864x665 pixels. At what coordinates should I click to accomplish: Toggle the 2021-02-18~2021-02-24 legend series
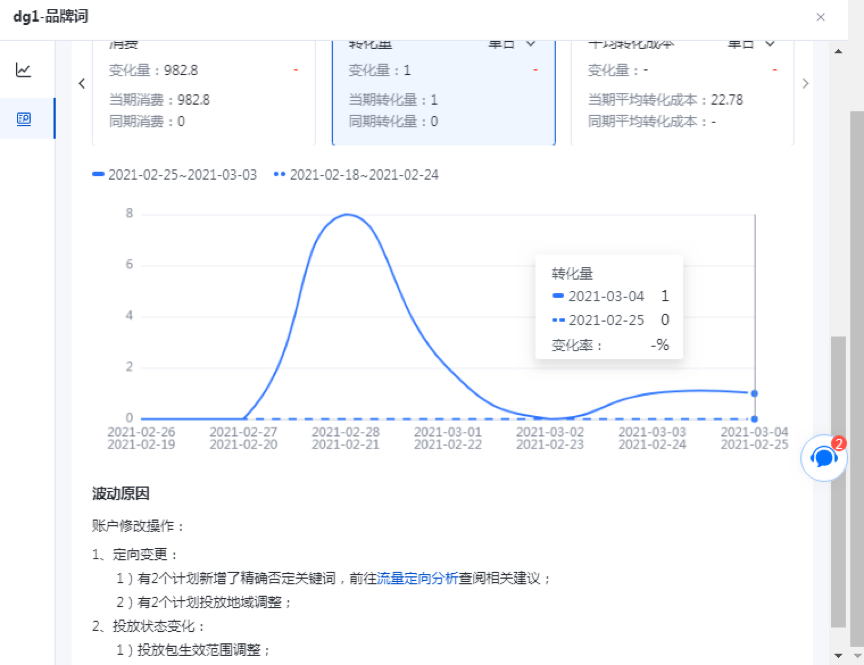(356, 175)
